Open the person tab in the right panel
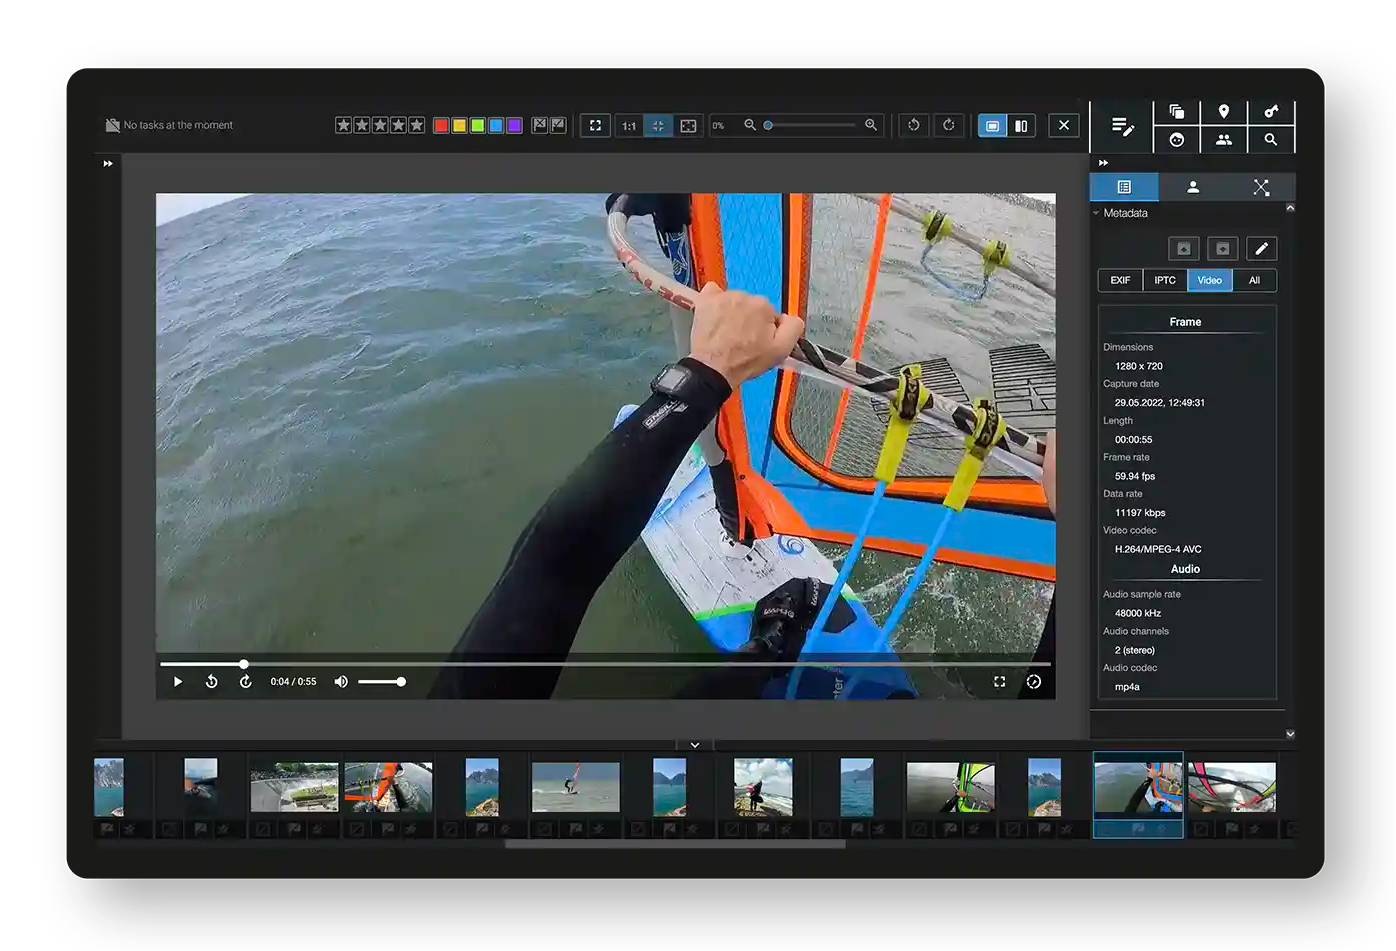 click(x=1193, y=187)
